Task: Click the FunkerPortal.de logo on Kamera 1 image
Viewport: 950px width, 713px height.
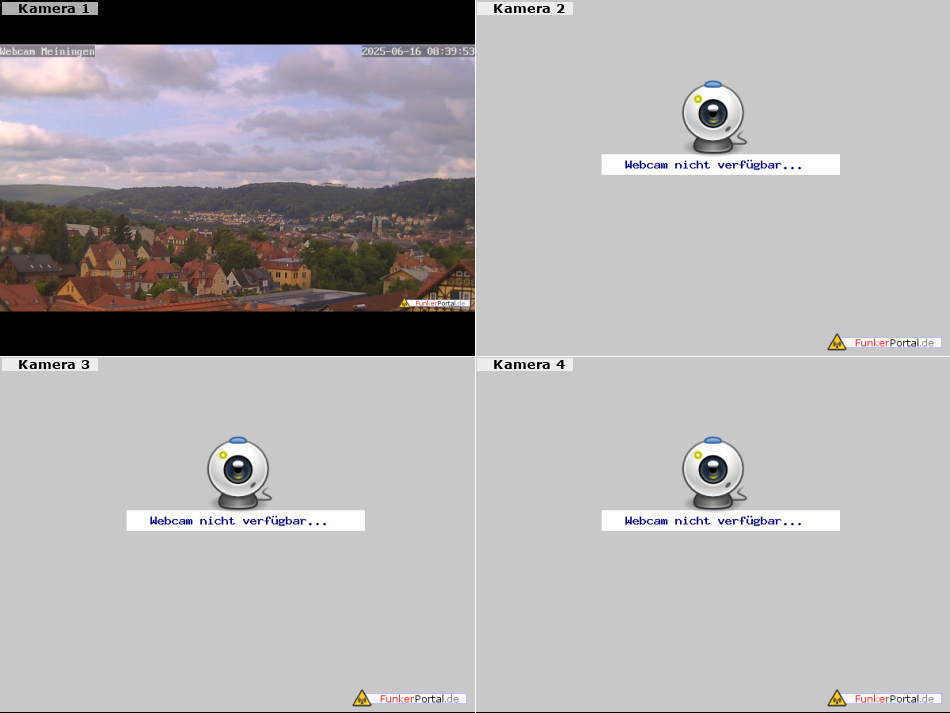Action: pyautogui.click(x=434, y=303)
